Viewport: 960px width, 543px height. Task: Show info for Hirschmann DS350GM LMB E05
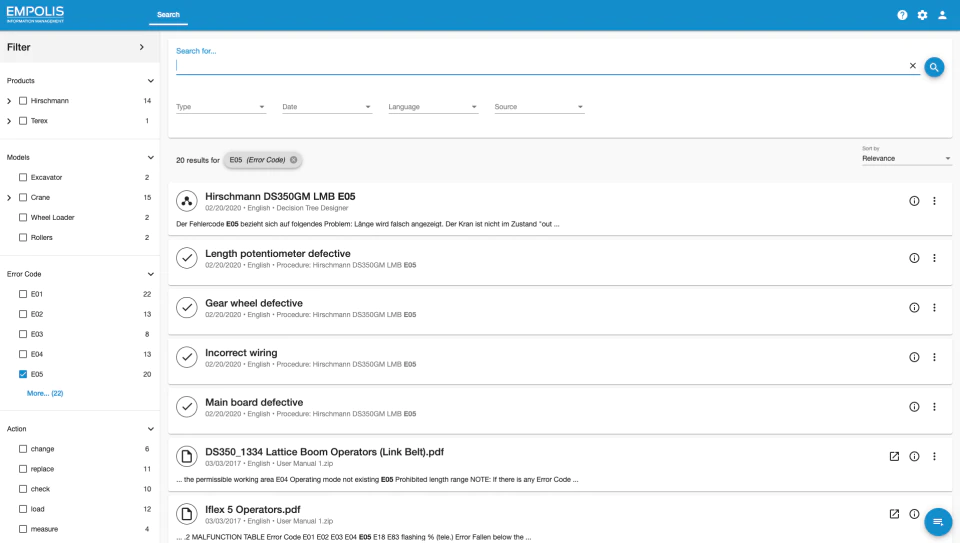[914, 201]
